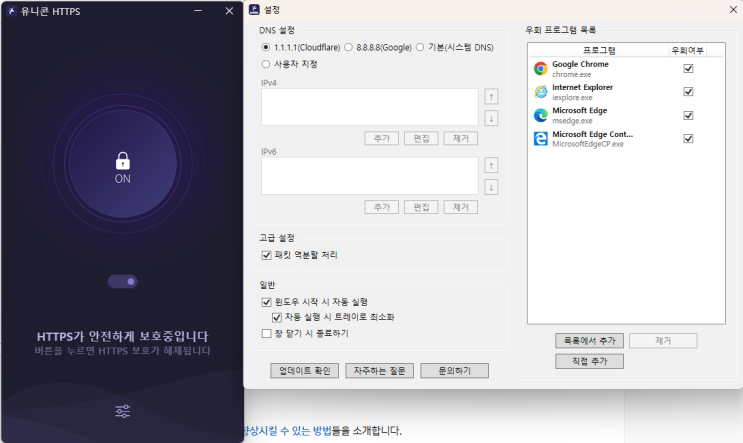Click 편집 button under IPv6
This screenshot has height=443, width=743.
pyautogui.click(x=421, y=207)
